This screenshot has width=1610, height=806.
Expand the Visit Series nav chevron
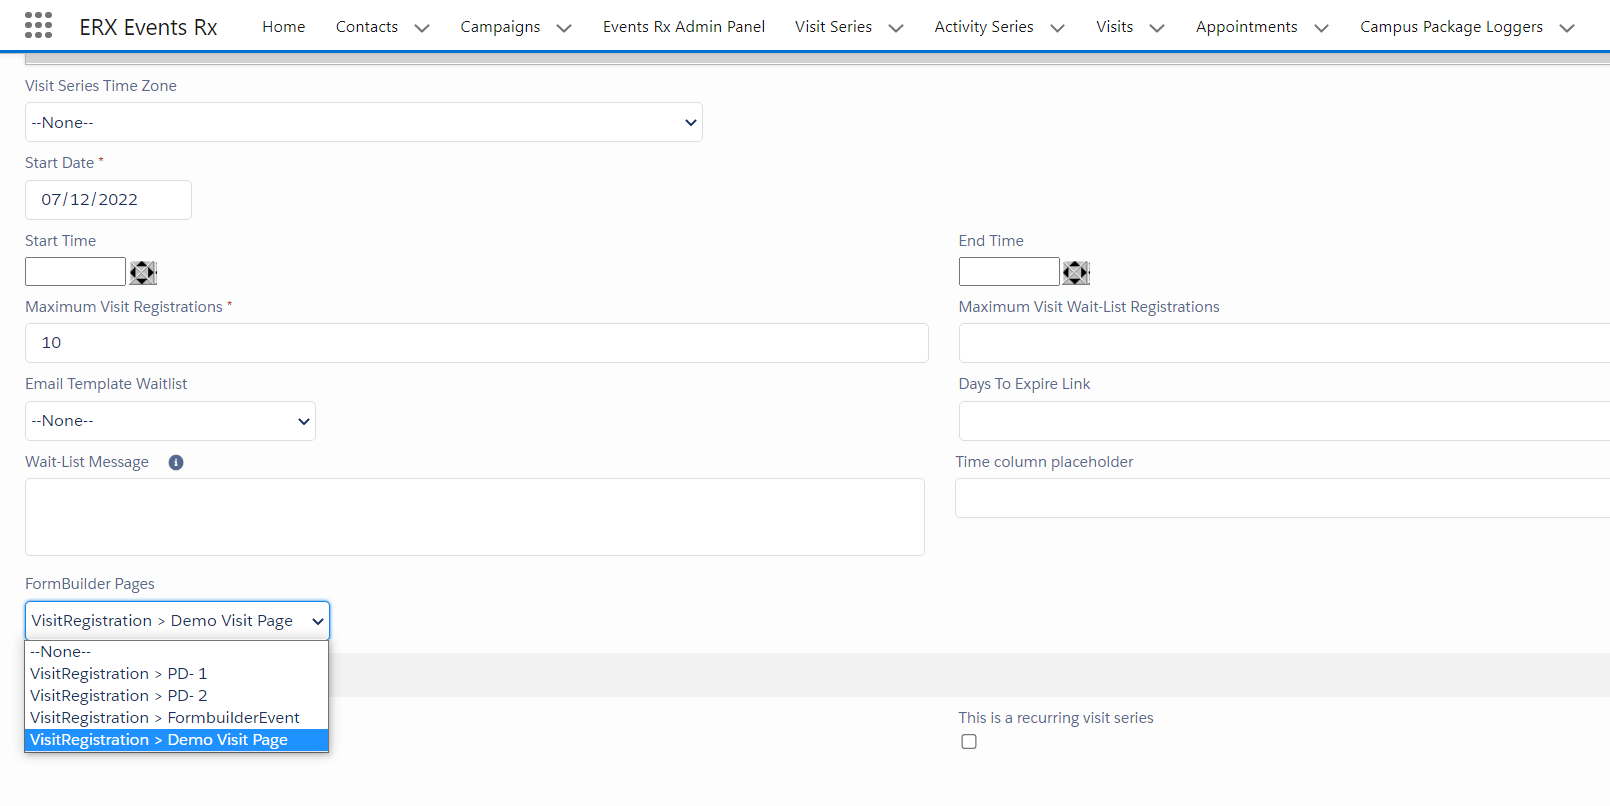(x=896, y=28)
